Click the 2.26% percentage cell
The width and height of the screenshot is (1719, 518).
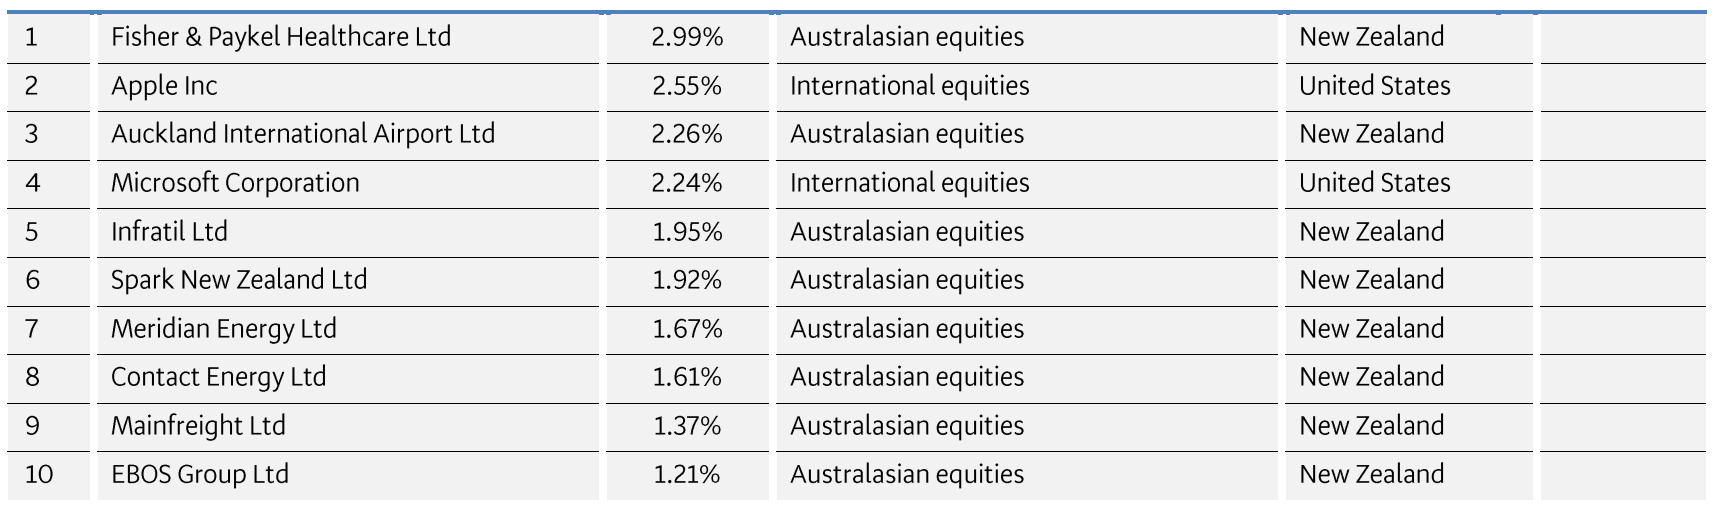click(686, 134)
